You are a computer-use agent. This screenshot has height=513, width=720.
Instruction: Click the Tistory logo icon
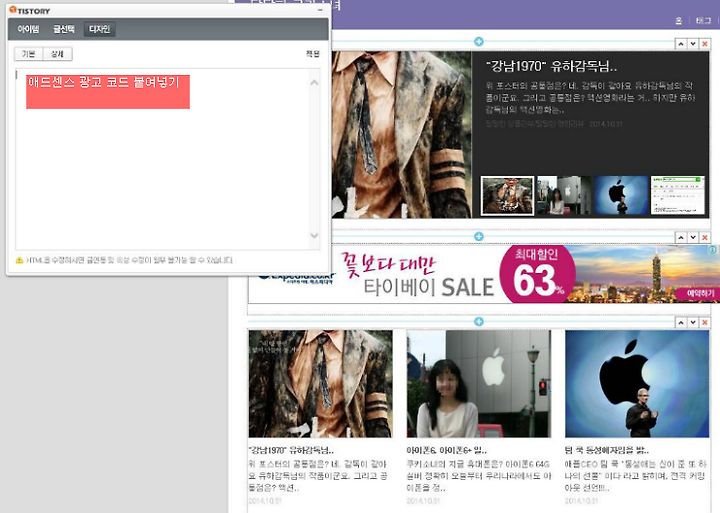pyautogui.click(x=13, y=10)
